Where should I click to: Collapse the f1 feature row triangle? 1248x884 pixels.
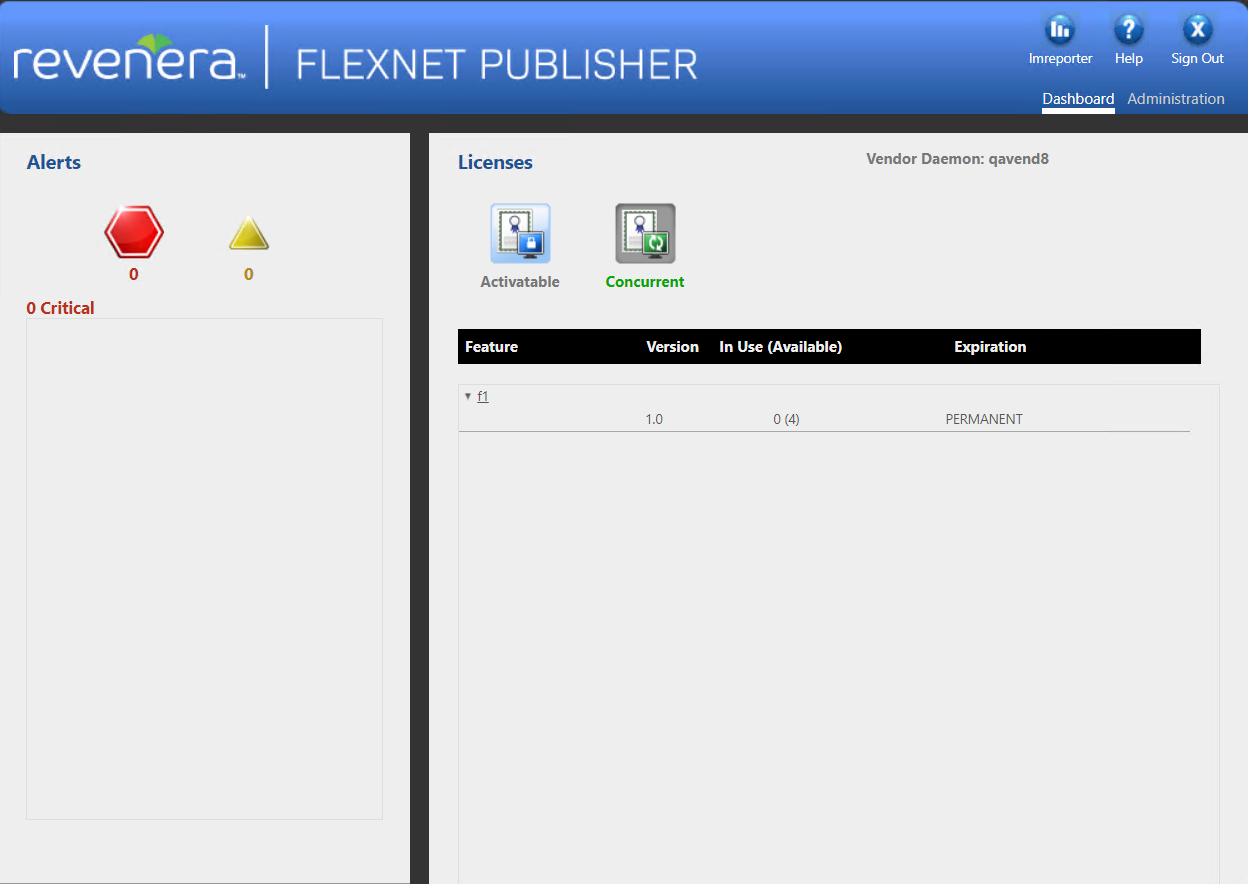pos(468,396)
